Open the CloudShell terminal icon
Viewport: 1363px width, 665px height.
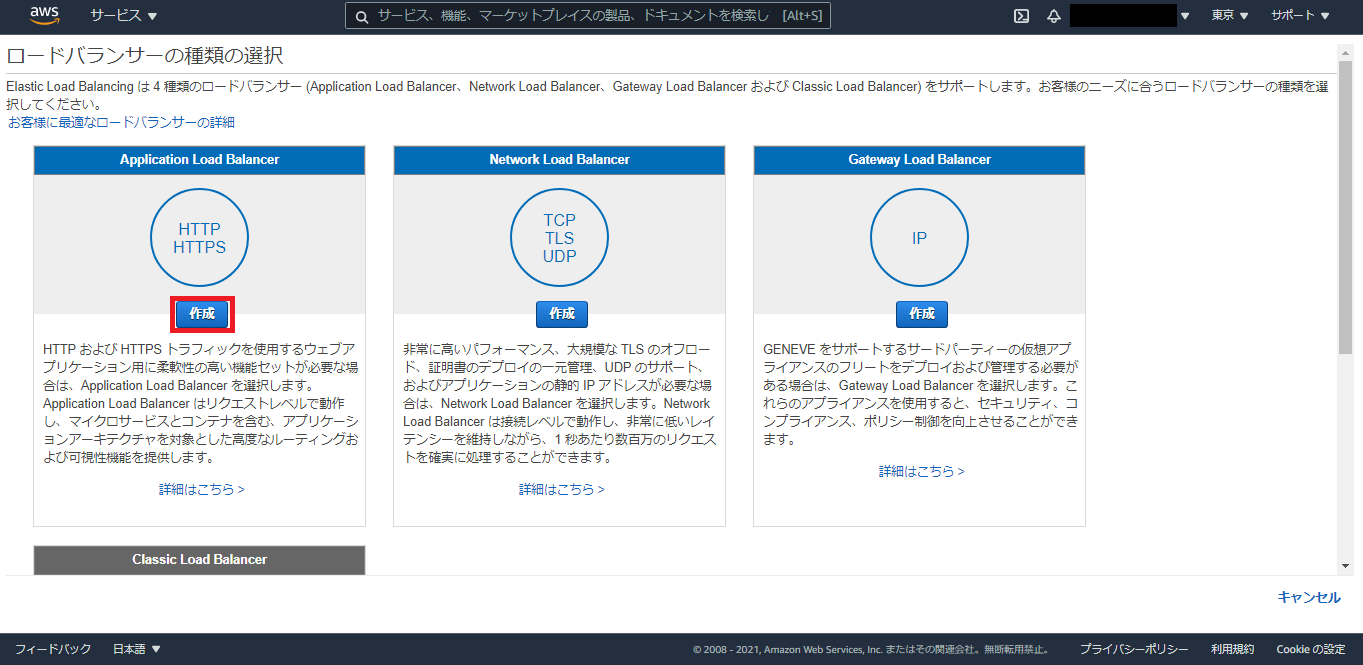tap(1021, 16)
